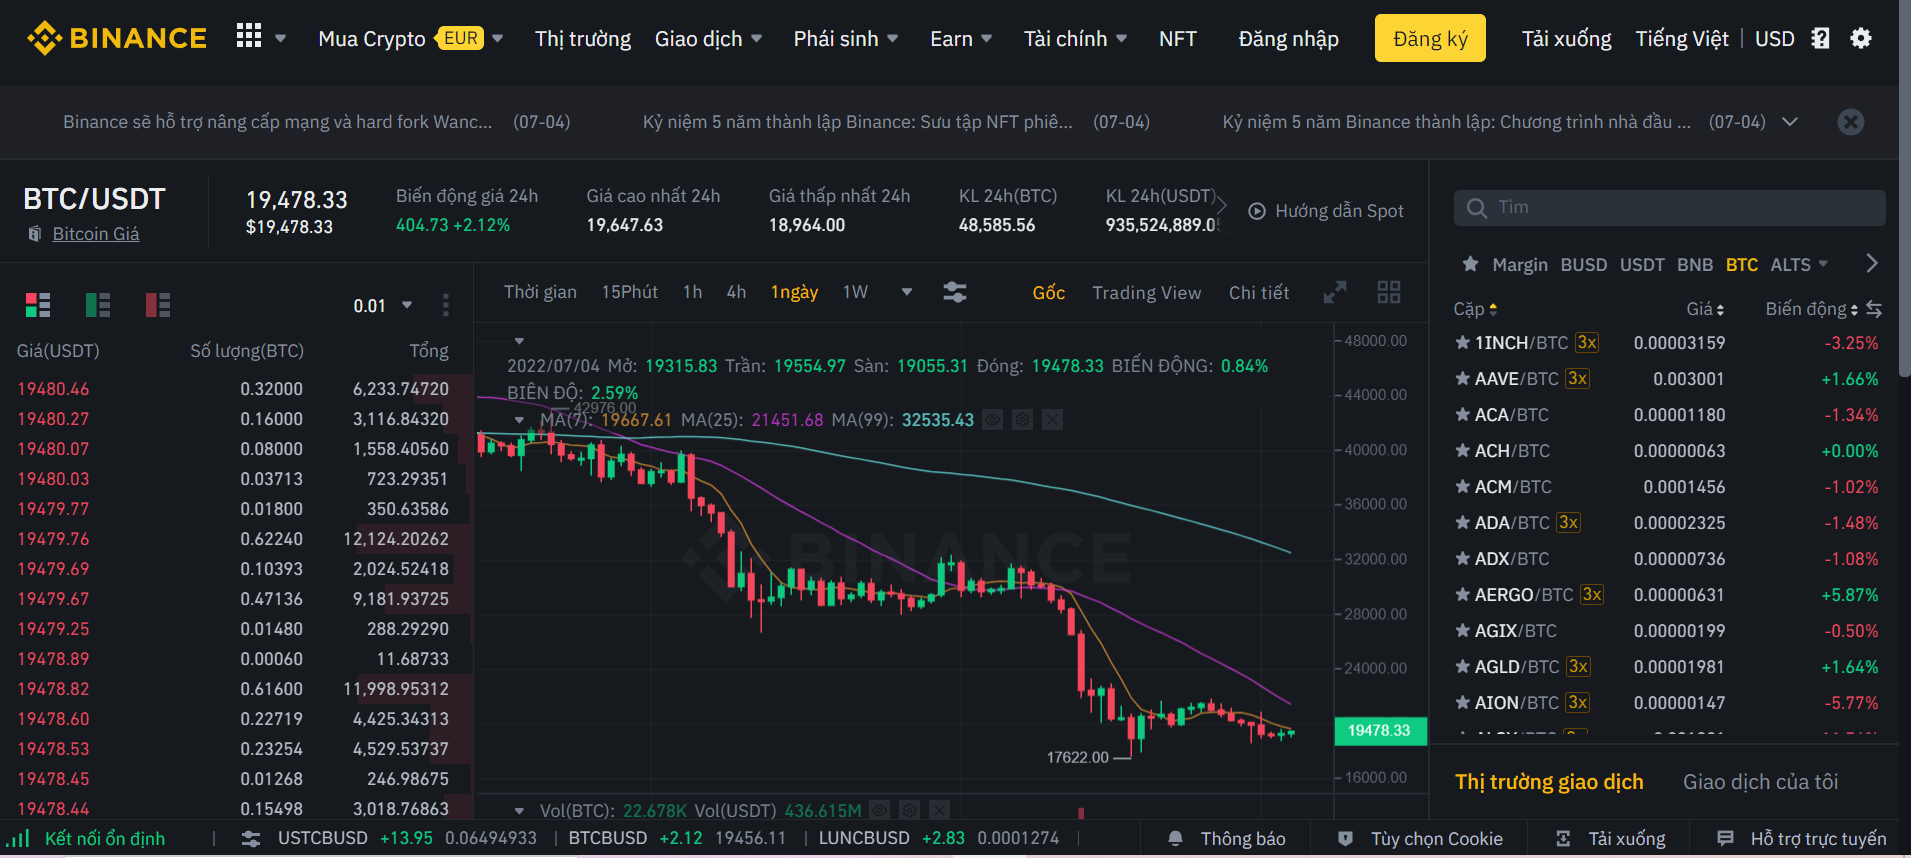1911x858 pixels.
Task: Click the search magnifier icon
Action: [1477, 208]
